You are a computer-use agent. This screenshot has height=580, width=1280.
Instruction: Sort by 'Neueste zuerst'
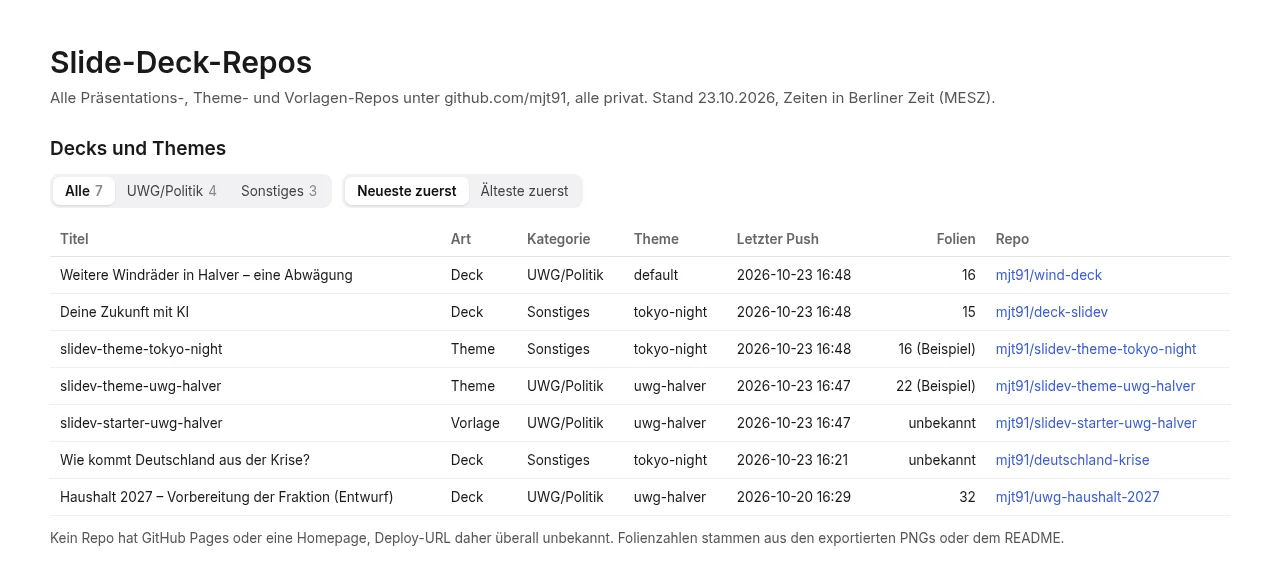coord(407,191)
